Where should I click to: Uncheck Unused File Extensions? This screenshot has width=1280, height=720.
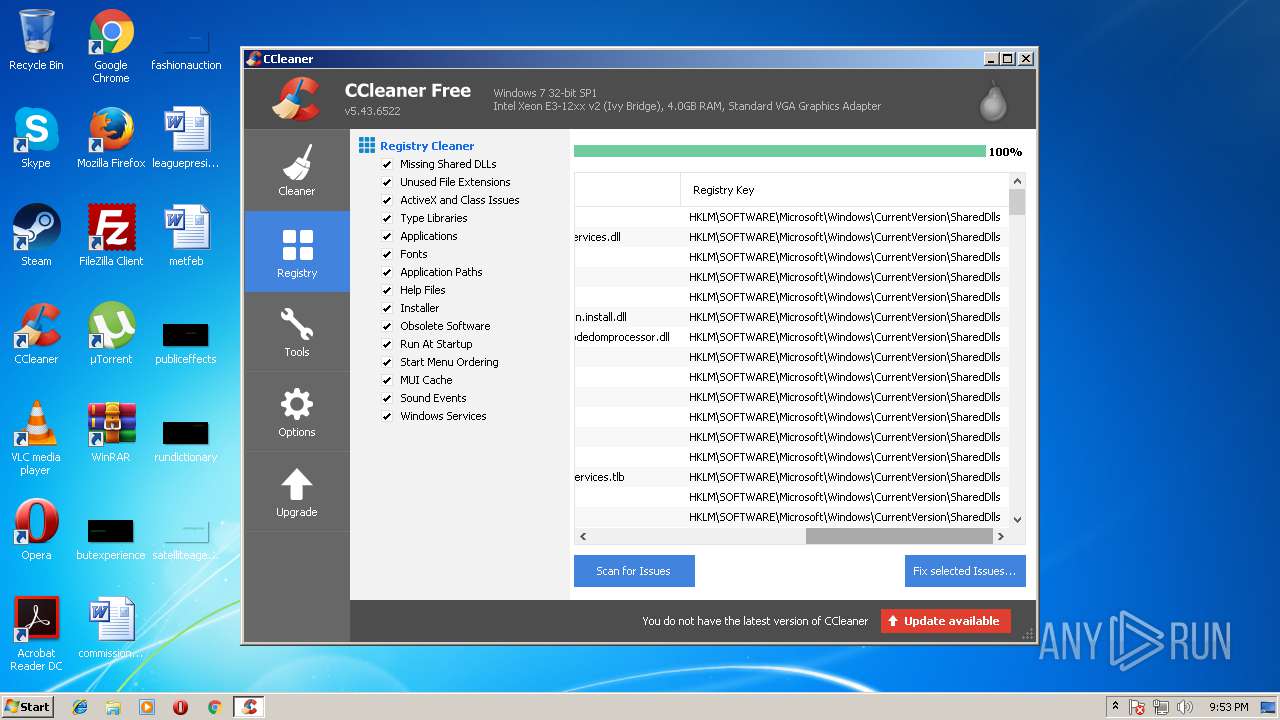click(x=387, y=183)
